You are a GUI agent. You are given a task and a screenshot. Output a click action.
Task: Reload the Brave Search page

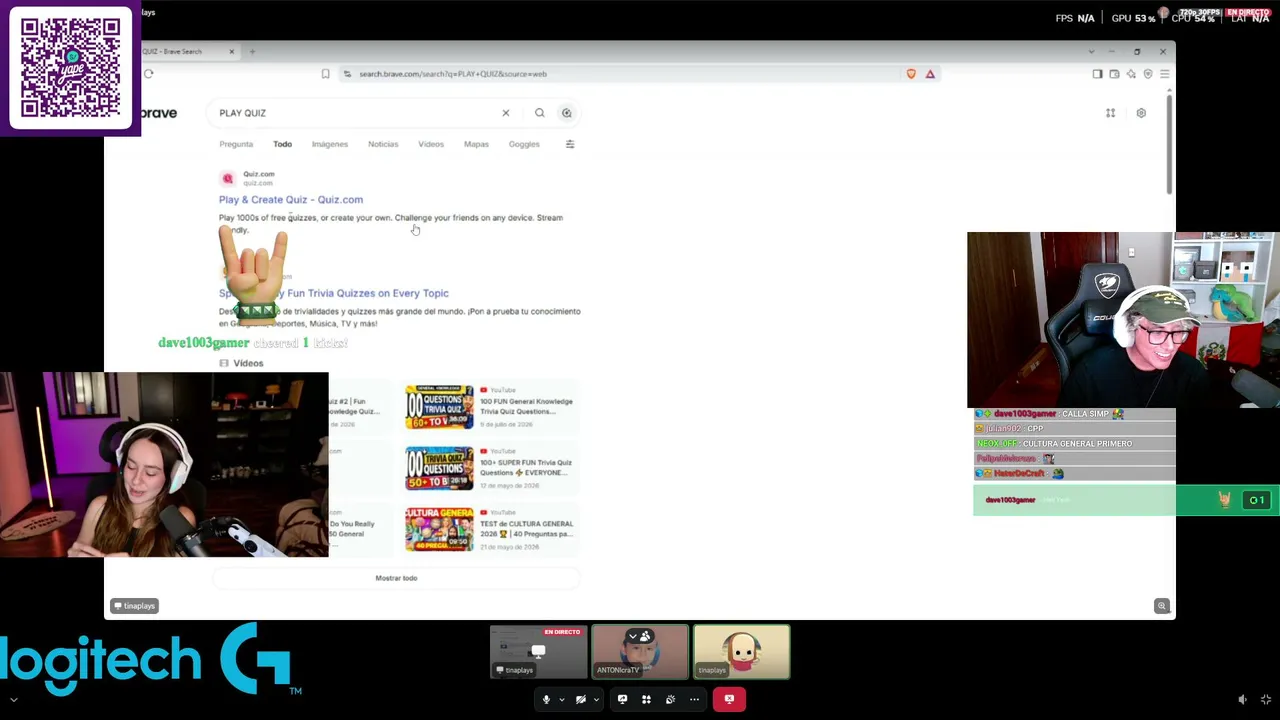[148, 74]
